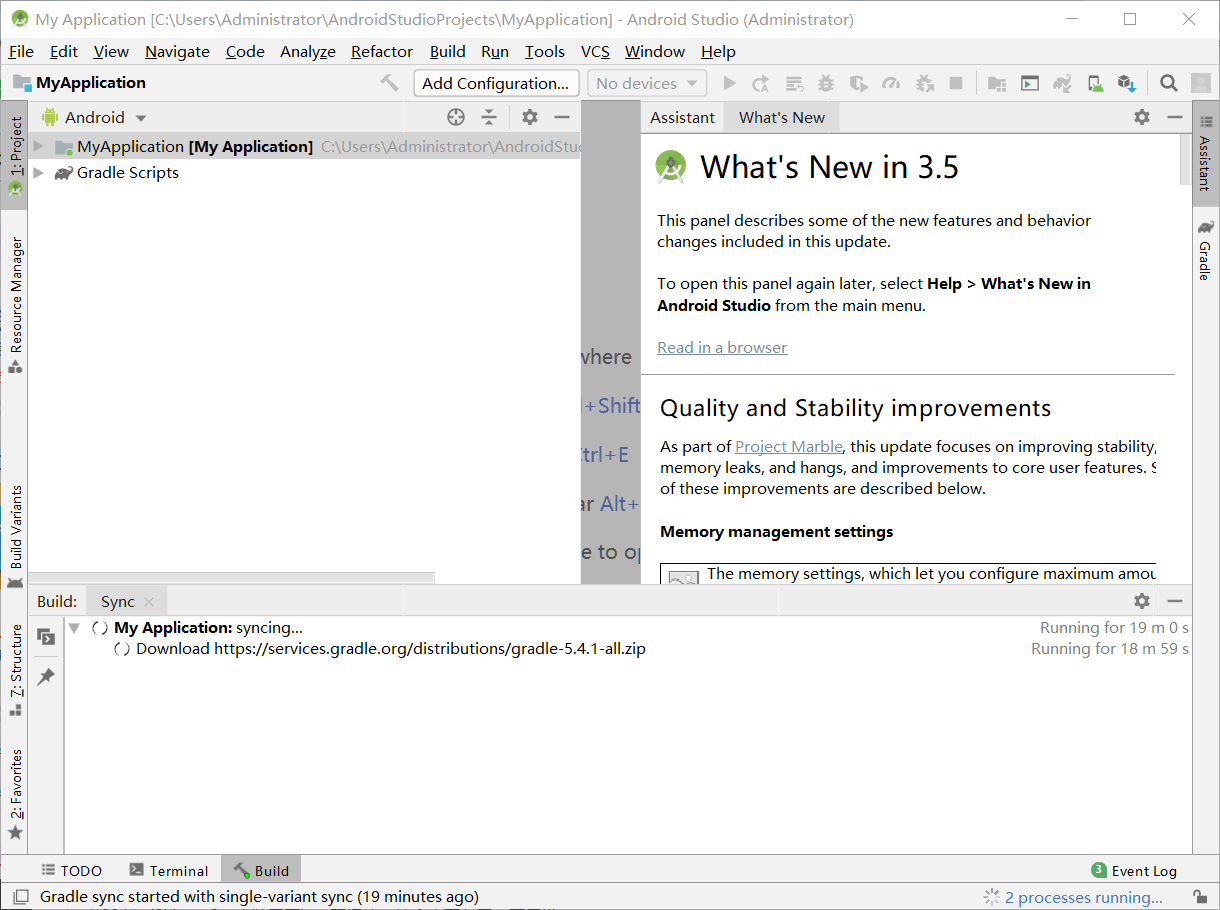Open the Navigate menu
The height and width of the screenshot is (910, 1220).
(177, 52)
